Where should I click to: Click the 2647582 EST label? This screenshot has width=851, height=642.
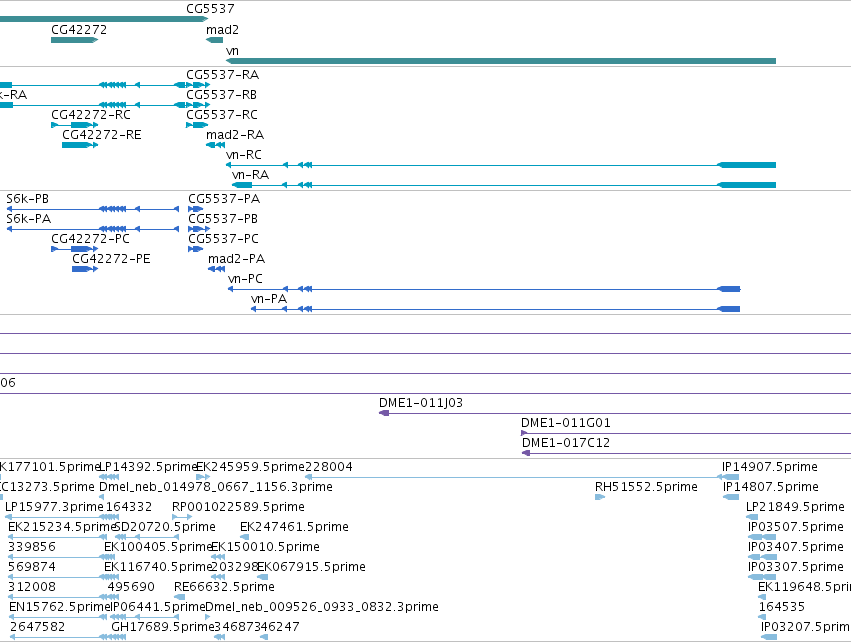click(37, 627)
